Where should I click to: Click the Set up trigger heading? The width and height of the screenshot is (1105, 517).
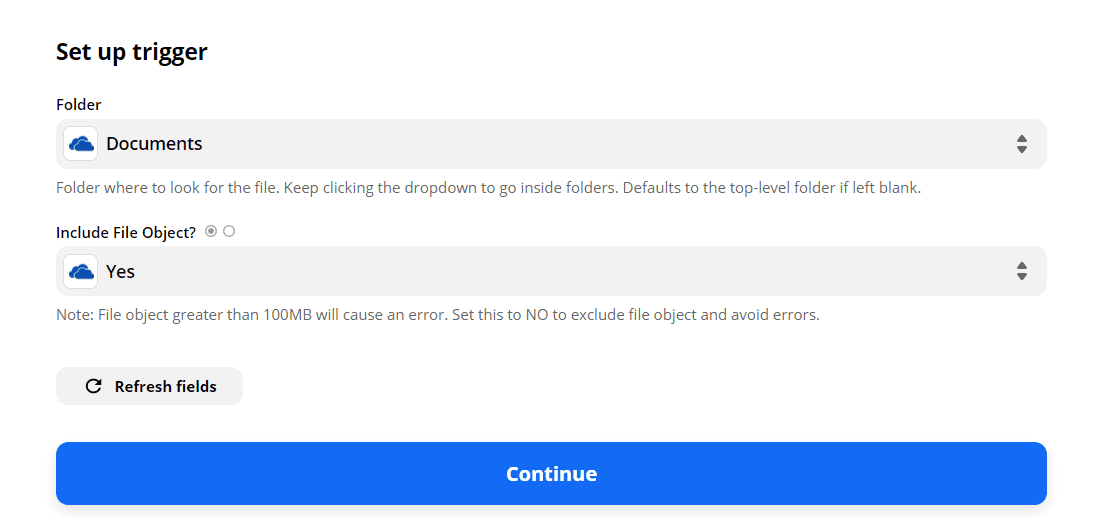(131, 52)
